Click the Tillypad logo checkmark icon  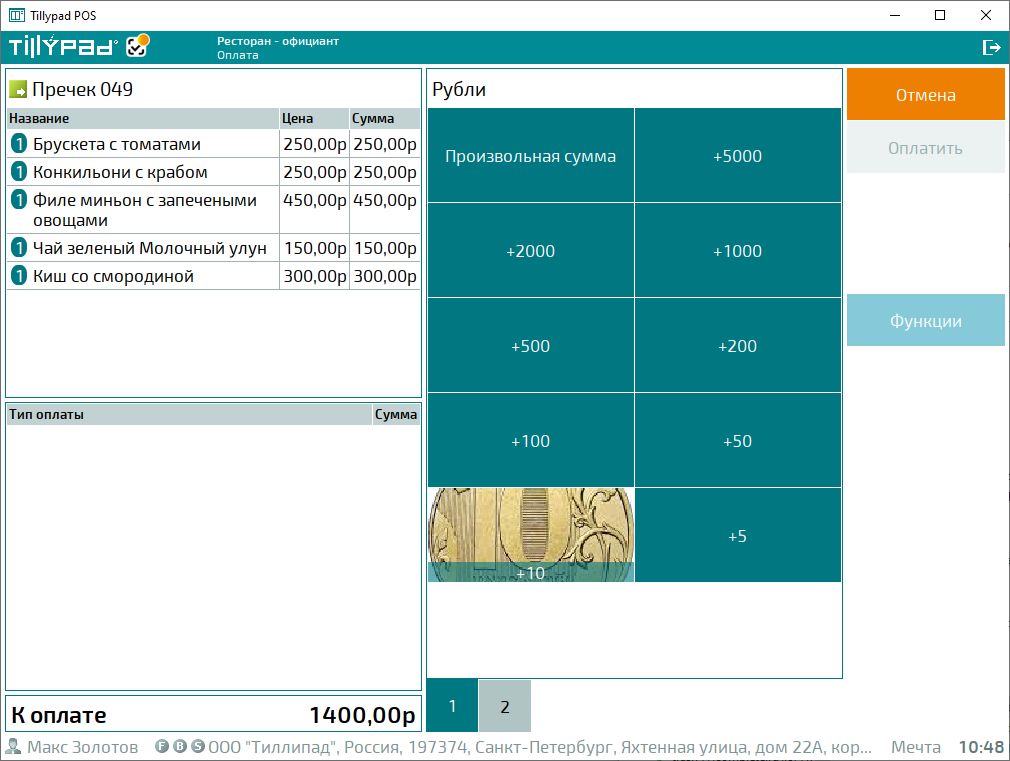pos(138,46)
